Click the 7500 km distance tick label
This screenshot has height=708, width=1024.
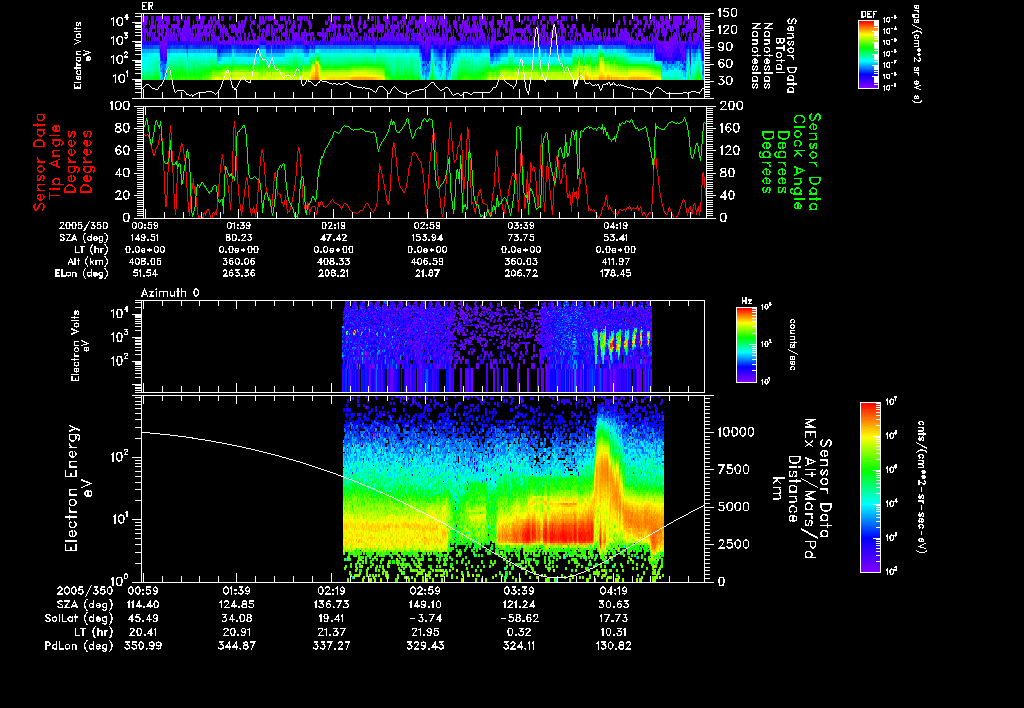point(733,470)
